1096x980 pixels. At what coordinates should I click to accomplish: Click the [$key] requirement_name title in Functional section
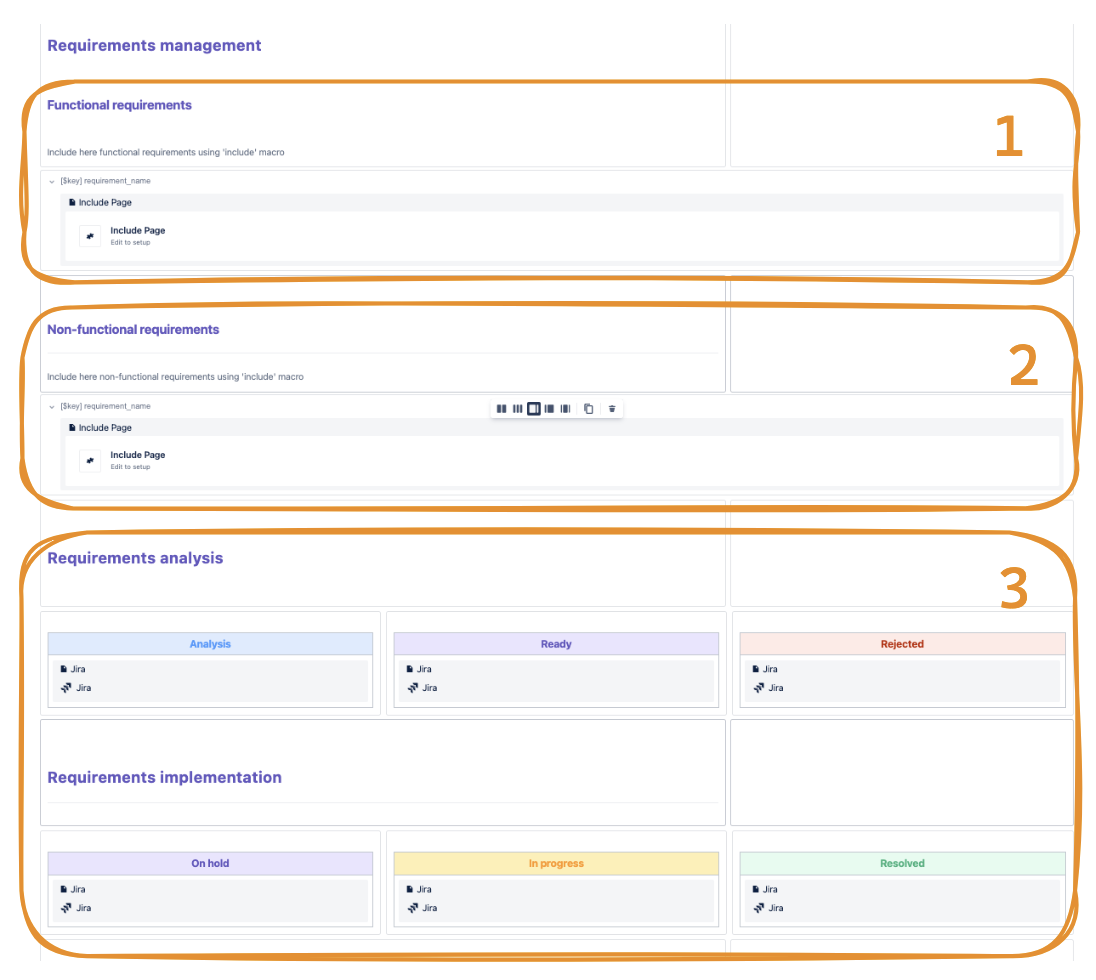[105, 181]
